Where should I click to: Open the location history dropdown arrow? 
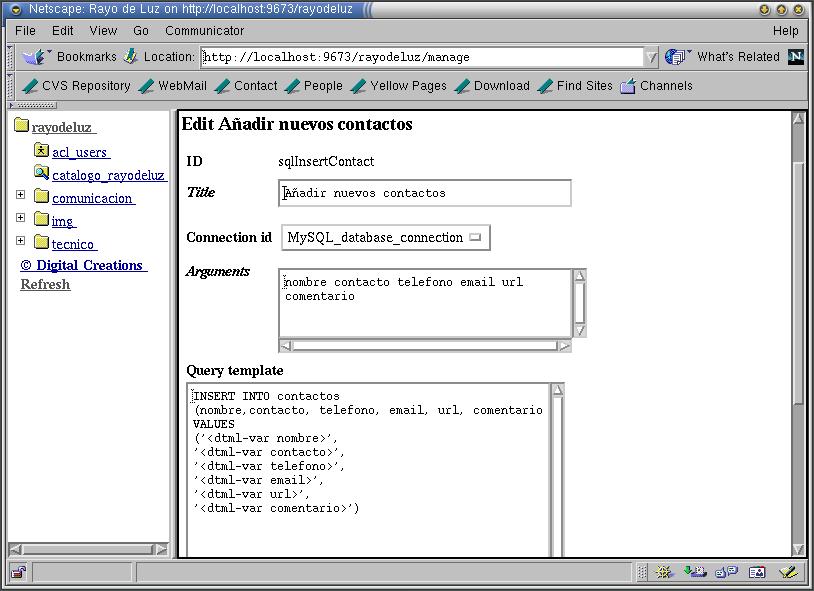[x=651, y=57]
